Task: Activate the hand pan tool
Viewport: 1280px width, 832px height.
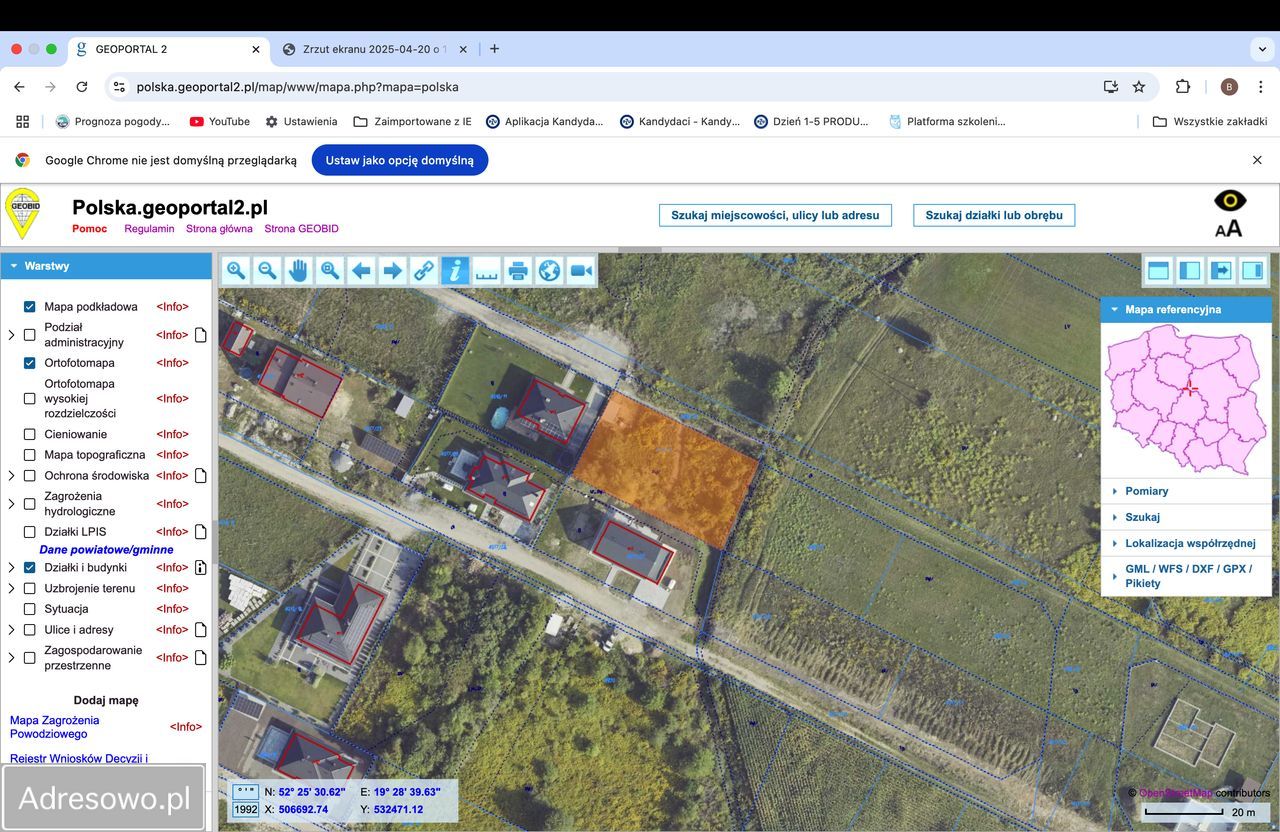Action: pyautogui.click(x=298, y=270)
